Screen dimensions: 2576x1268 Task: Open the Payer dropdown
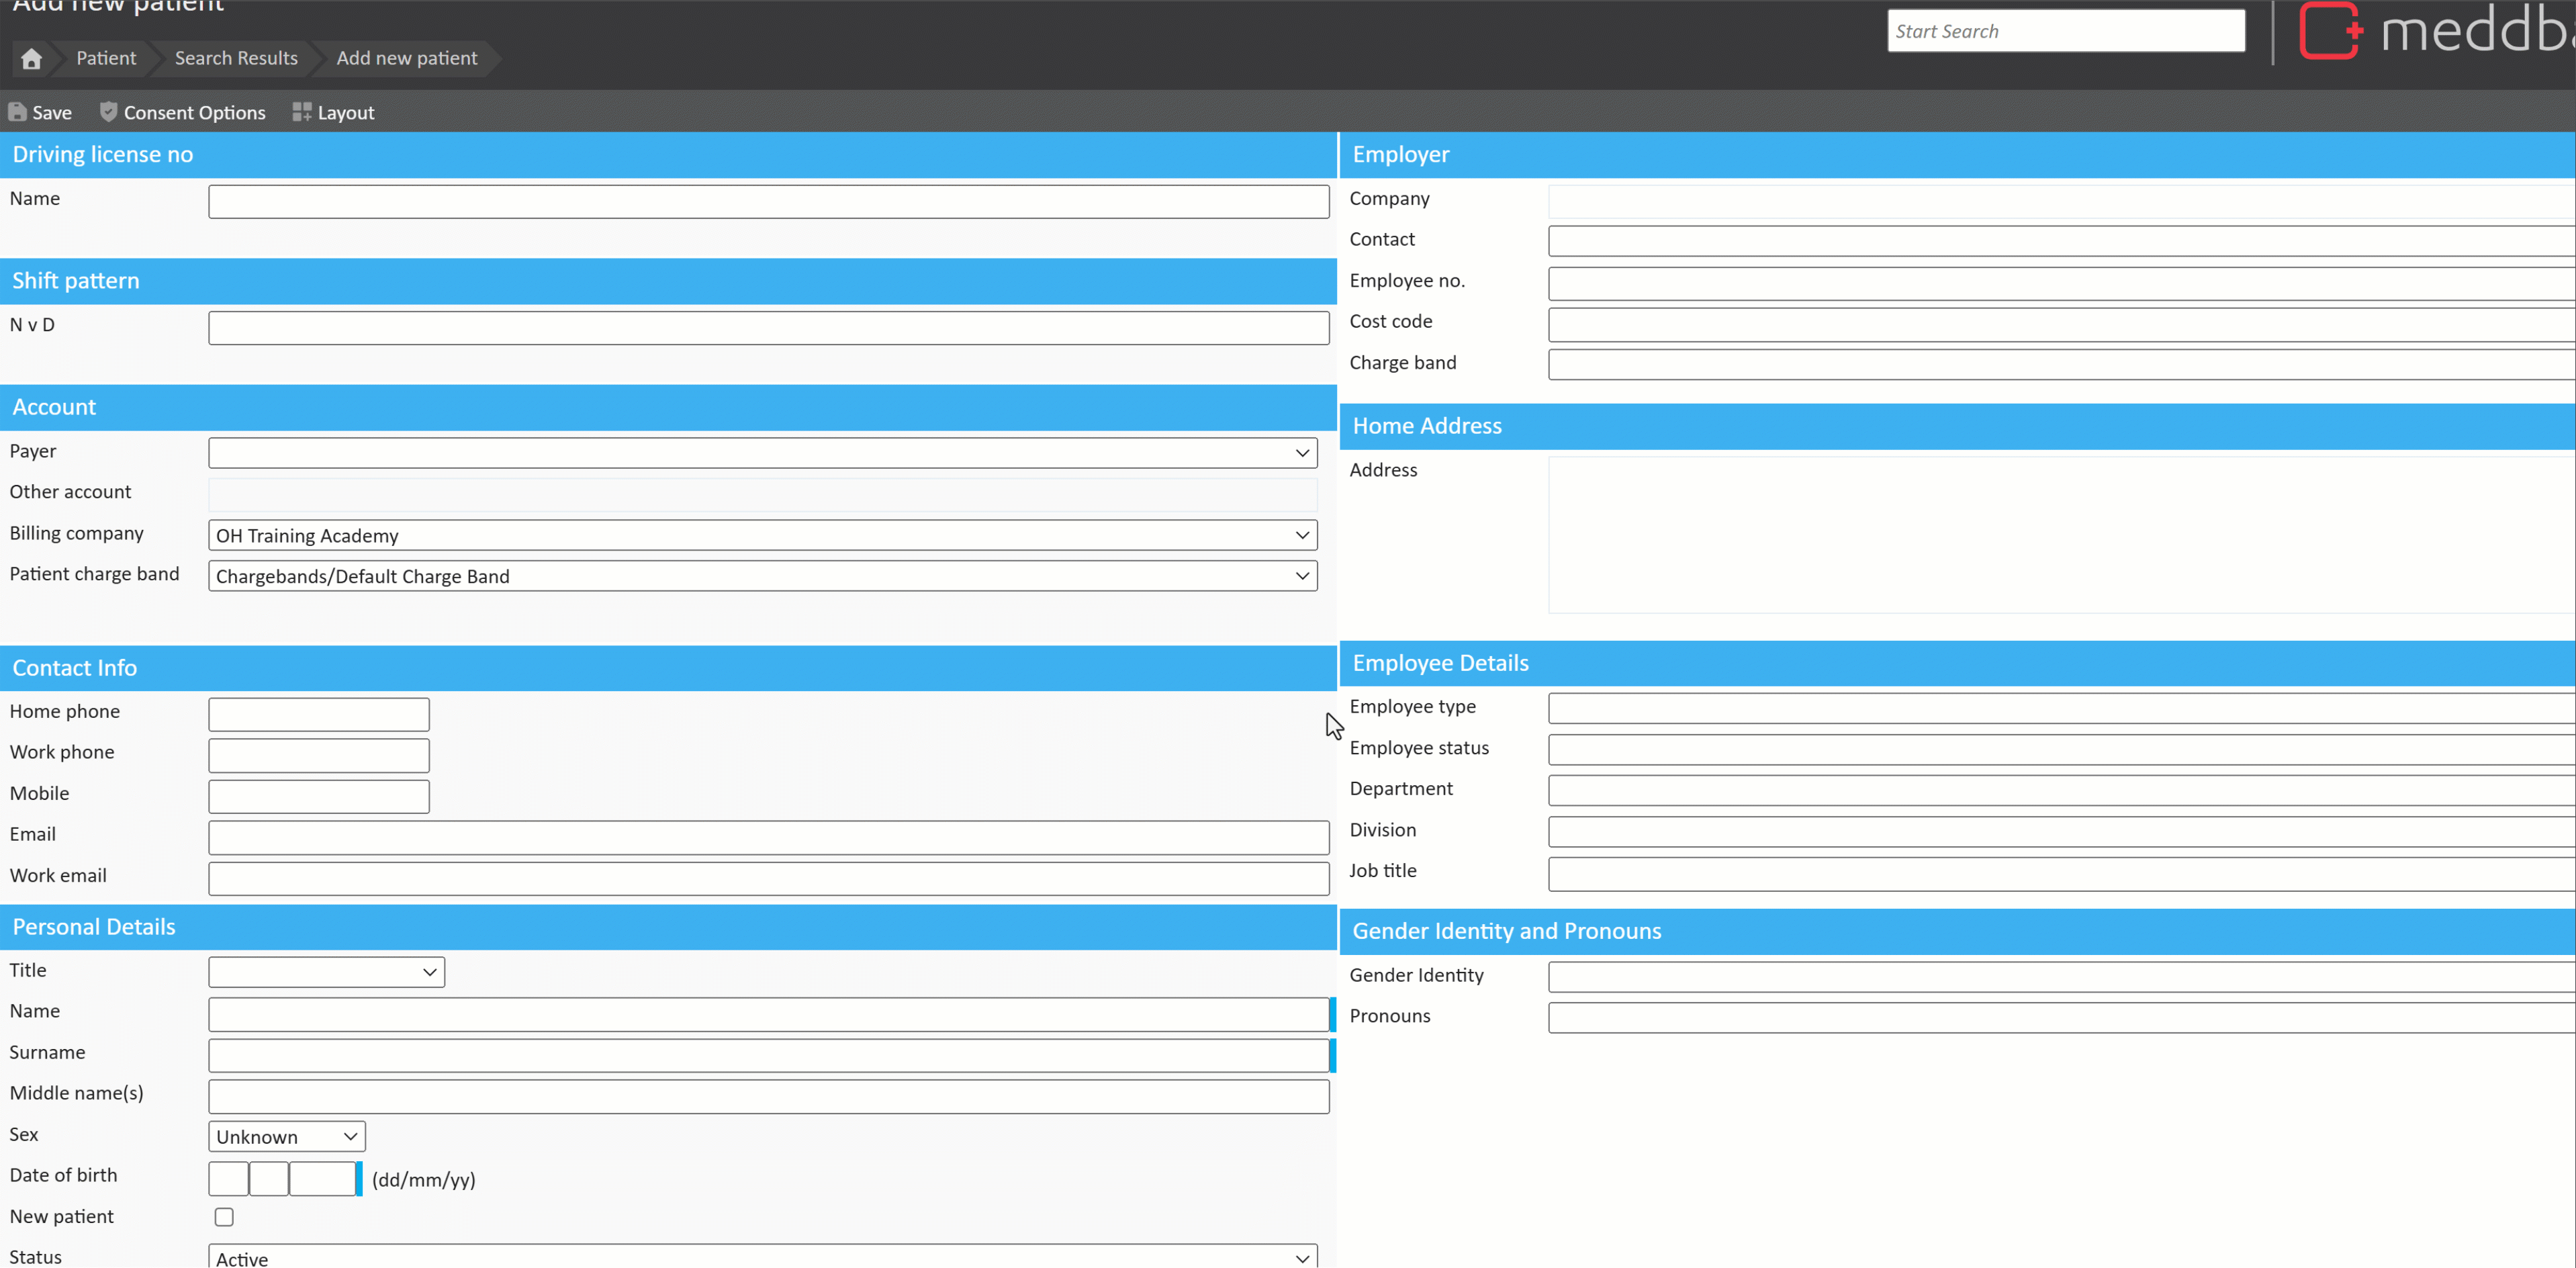coord(762,453)
